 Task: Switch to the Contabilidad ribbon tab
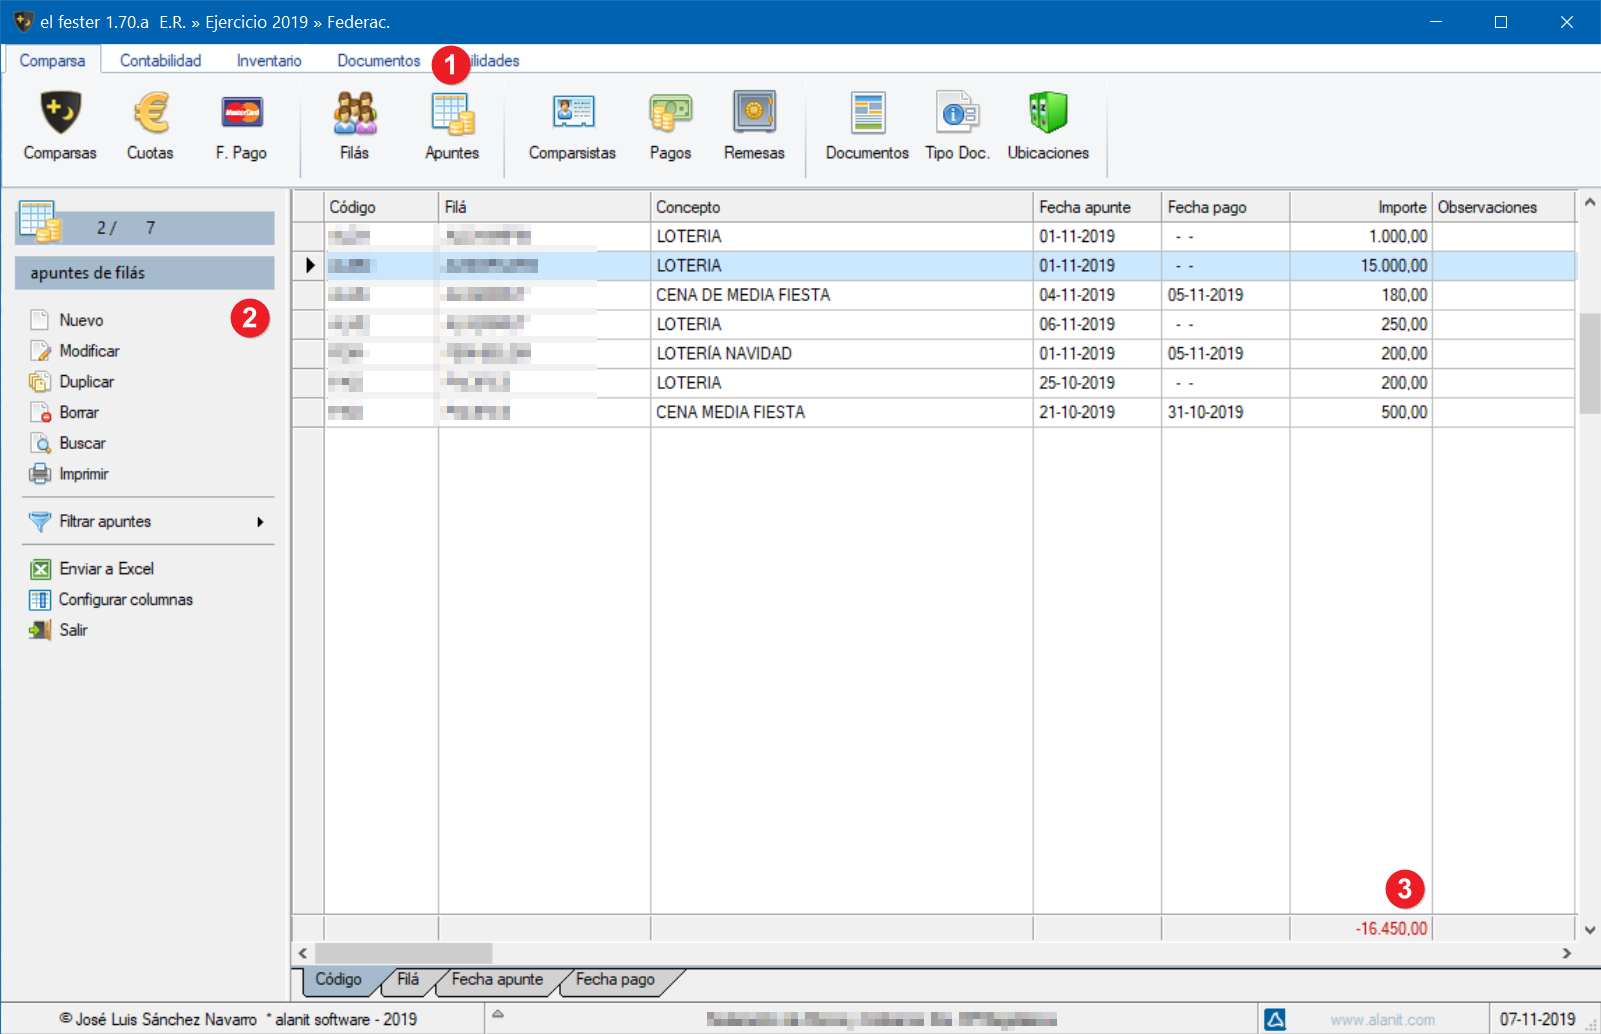(160, 61)
